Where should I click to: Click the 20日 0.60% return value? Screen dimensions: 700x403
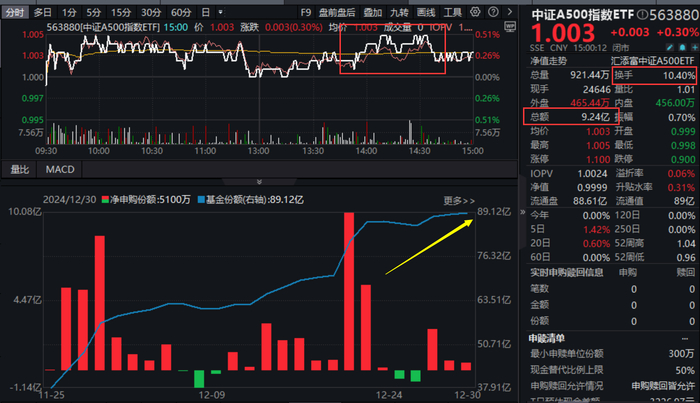596,244
